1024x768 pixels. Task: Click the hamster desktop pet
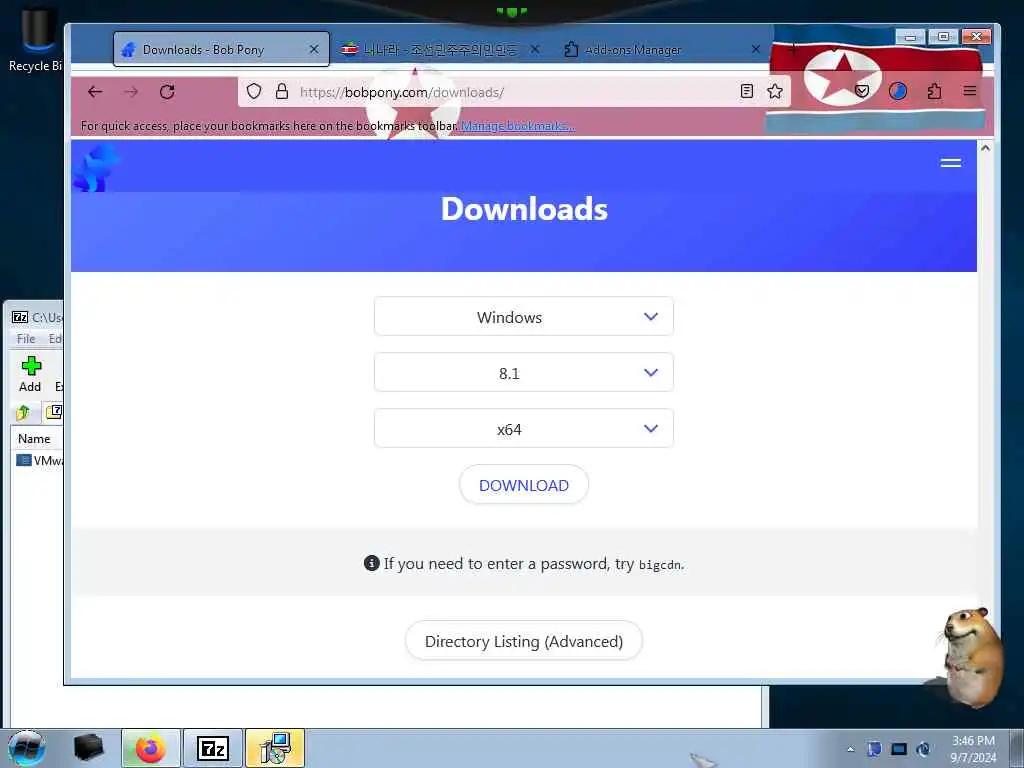(x=971, y=657)
